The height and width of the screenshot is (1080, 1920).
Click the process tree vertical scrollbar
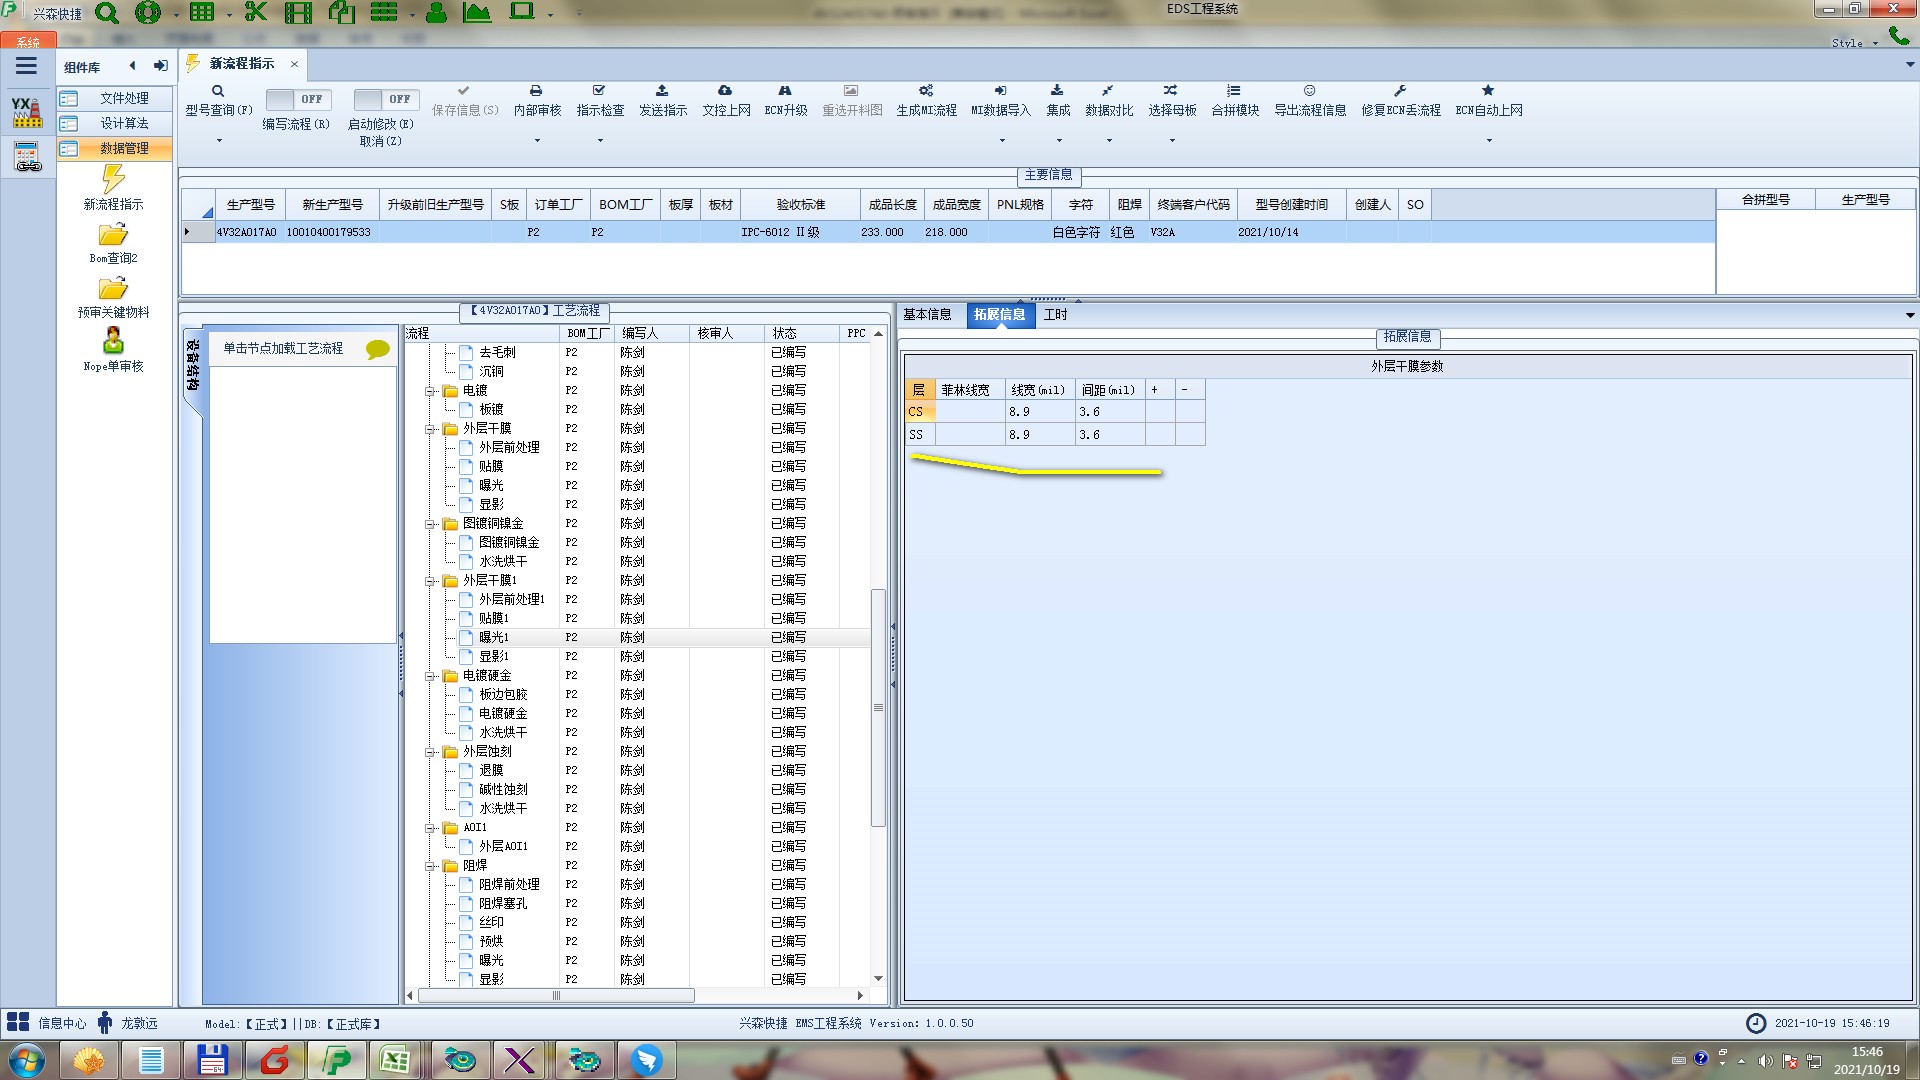coord(878,708)
